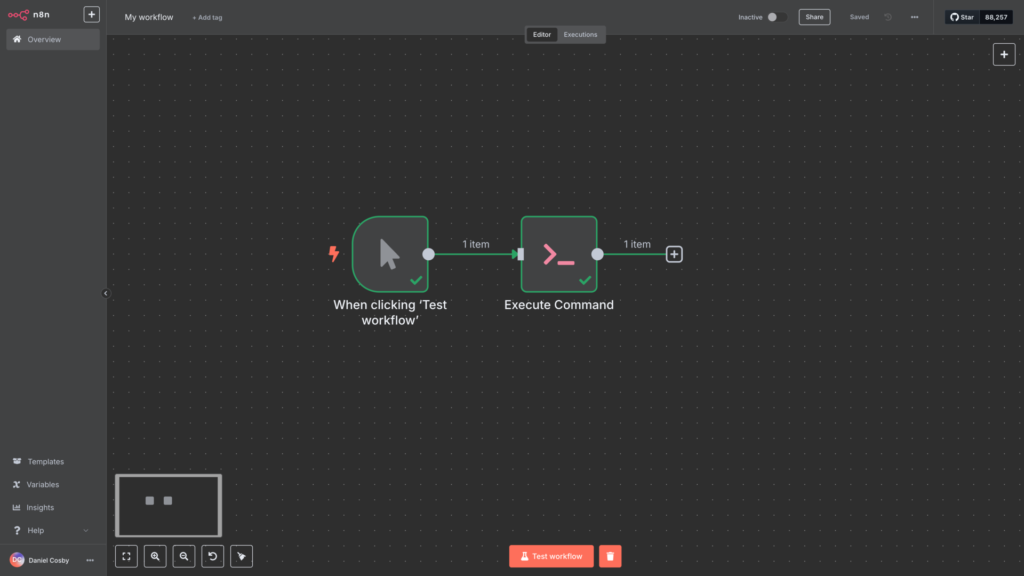Click the tidy up nodes pointer icon

click(241, 556)
